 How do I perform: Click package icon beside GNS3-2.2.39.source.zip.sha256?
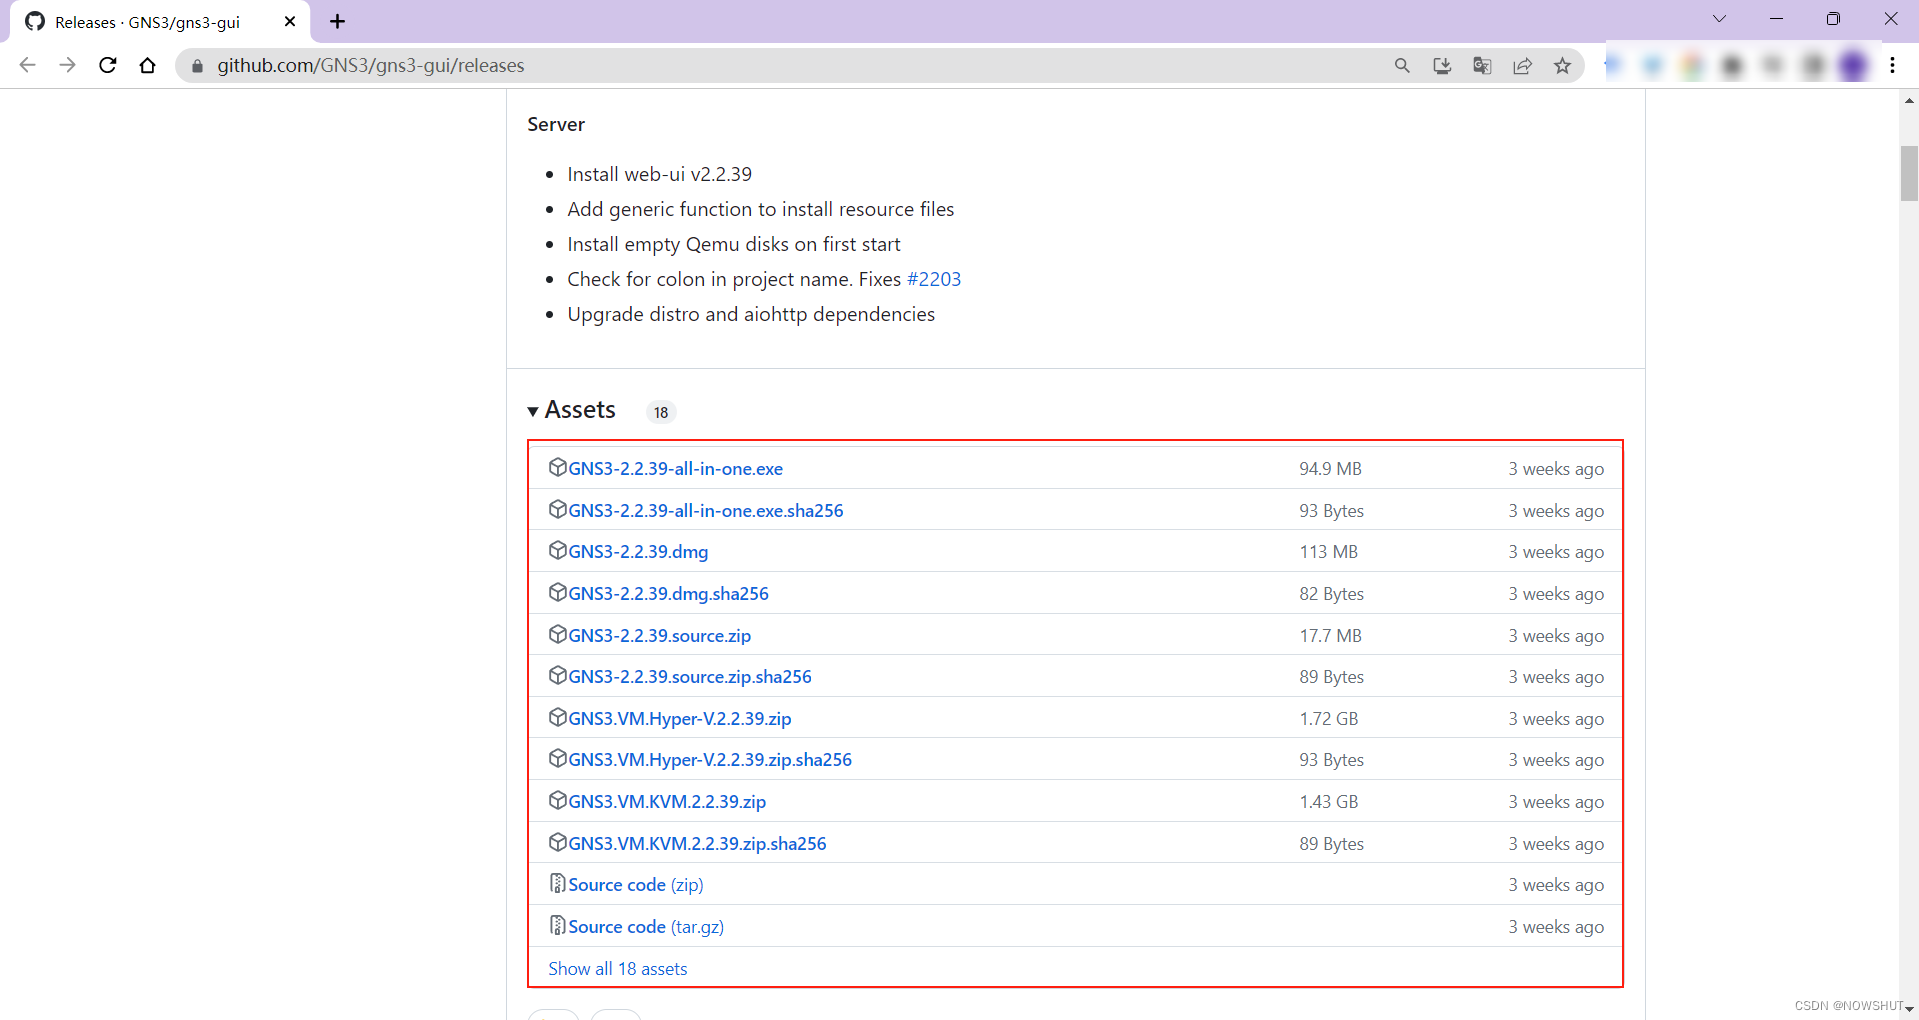(x=558, y=675)
